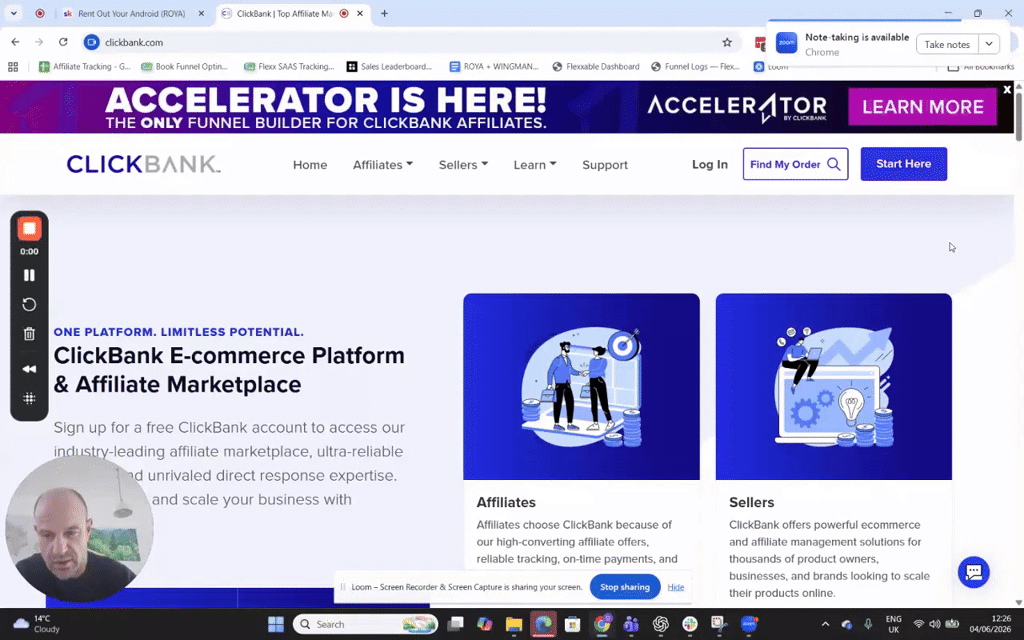Close the Accelerator banner with the X
1024x640 pixels.
[1006, 89]
